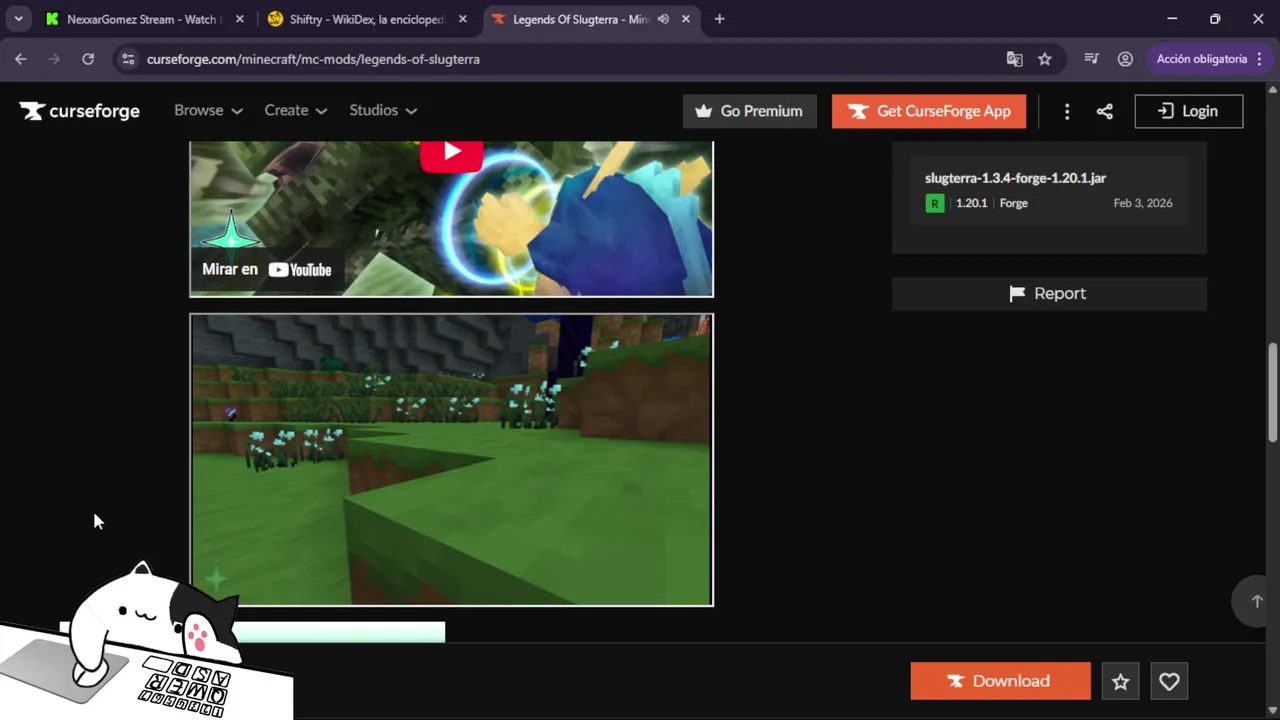Viewport: 1280px width, 720px height.
Task: Expand the Browse menu
Action: (208, 110)
